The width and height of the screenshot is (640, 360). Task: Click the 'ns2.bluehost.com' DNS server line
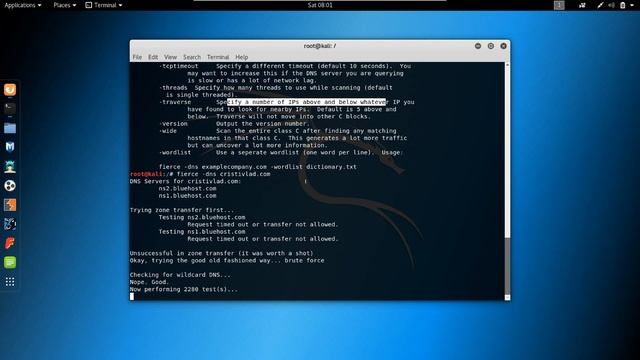187,189
